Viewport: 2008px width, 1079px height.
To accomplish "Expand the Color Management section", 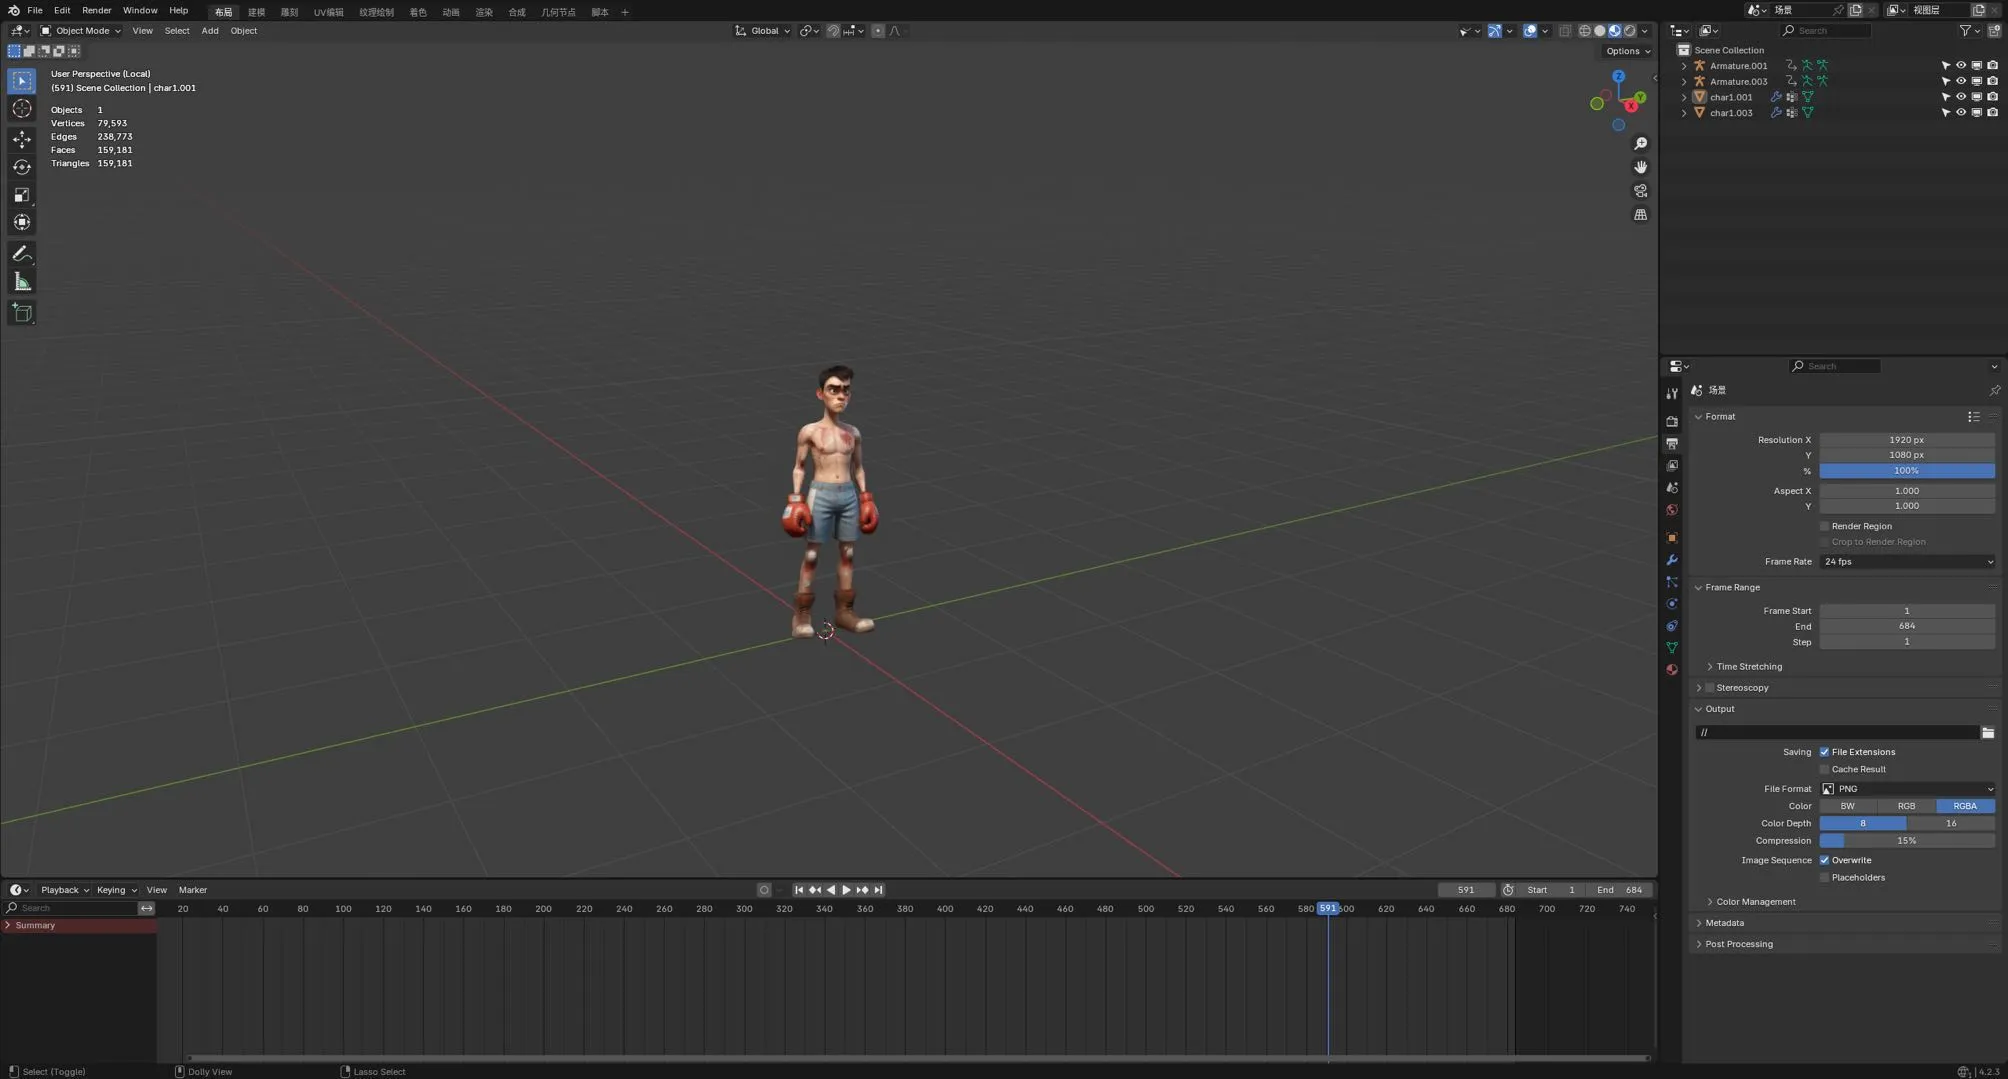I will click(1755, 902).
